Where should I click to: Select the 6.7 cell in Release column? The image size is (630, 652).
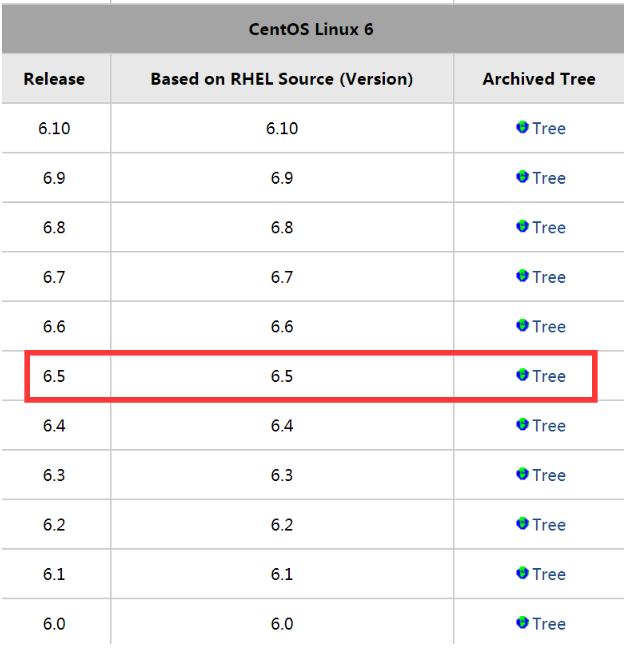tap(54, 277)
